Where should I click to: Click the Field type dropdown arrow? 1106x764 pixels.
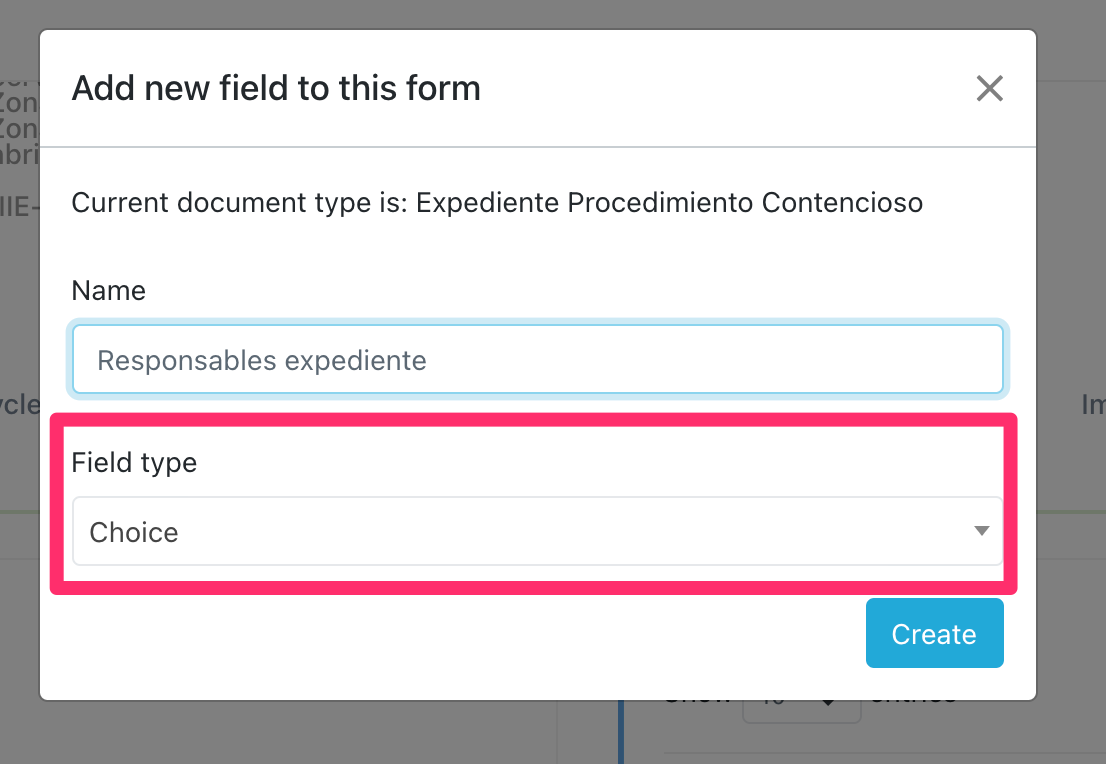point(981,531)
